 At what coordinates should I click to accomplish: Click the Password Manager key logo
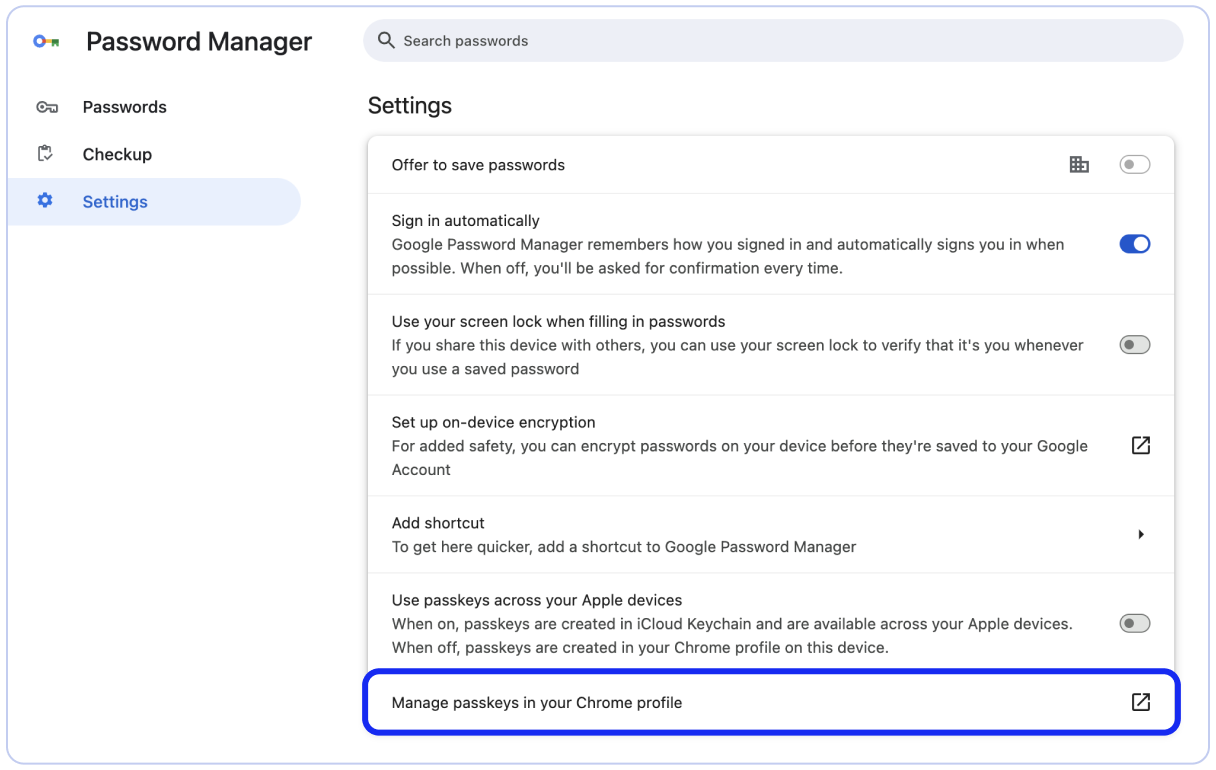click(x=46, y=42)
